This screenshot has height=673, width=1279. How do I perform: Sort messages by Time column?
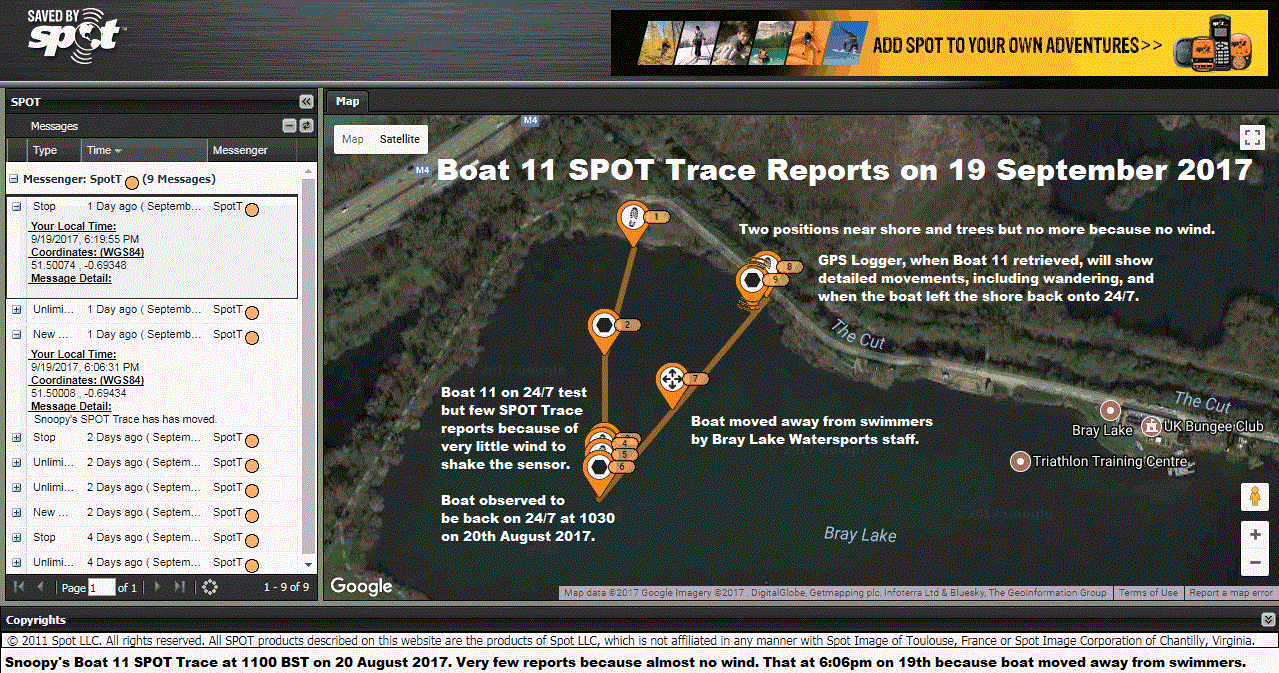(x=104, y=150)
